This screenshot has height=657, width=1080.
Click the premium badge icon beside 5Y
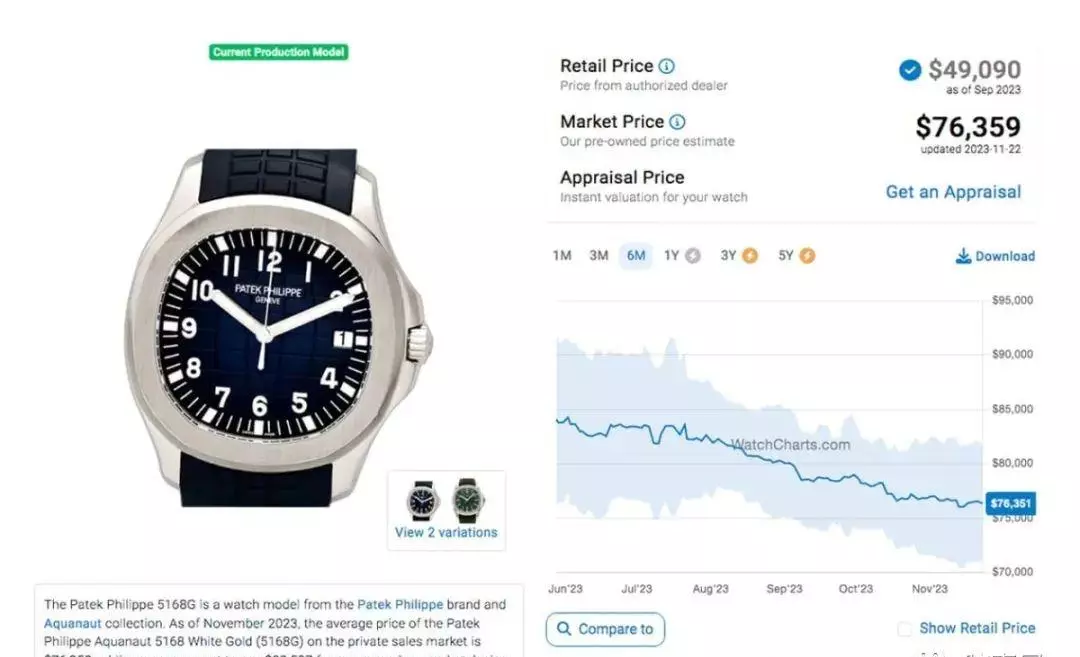[807, 256]
